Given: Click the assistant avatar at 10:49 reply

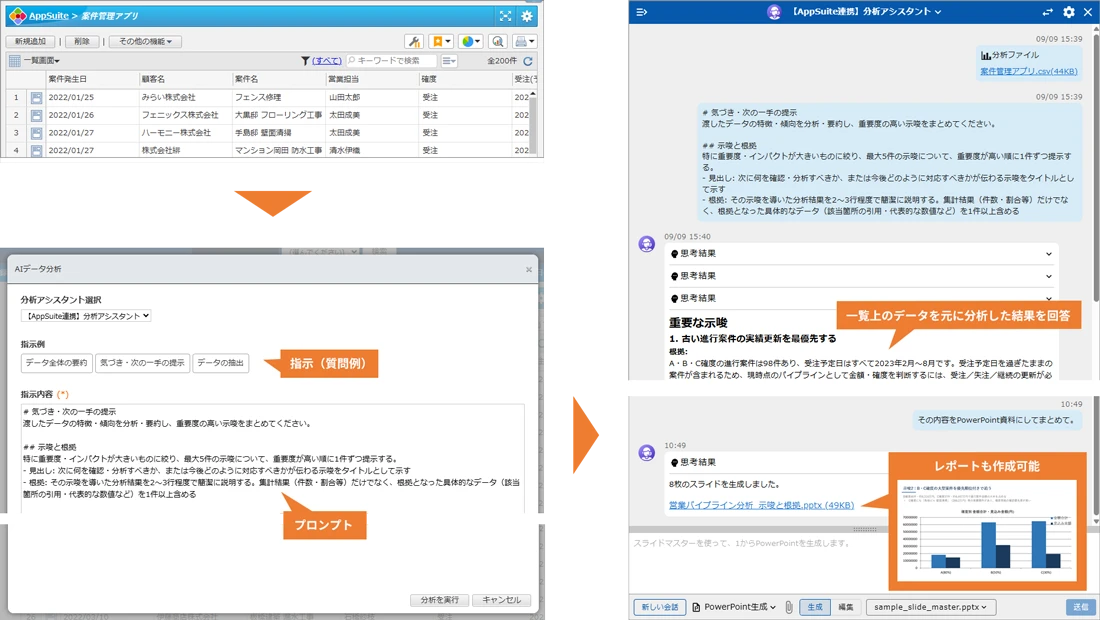Looking at the screenshot, I should click(x=647, y=453).
